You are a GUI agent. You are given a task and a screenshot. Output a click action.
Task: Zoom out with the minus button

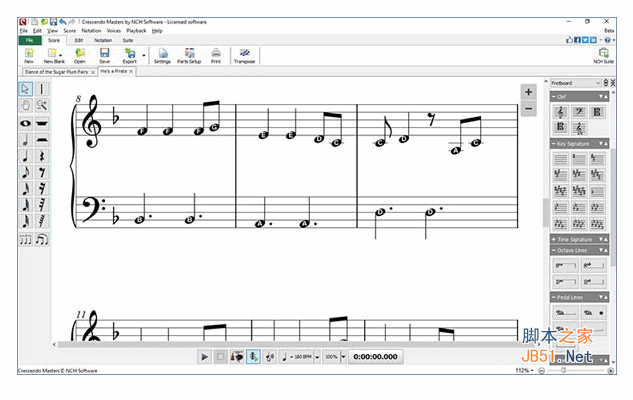(x=528, y=109)
